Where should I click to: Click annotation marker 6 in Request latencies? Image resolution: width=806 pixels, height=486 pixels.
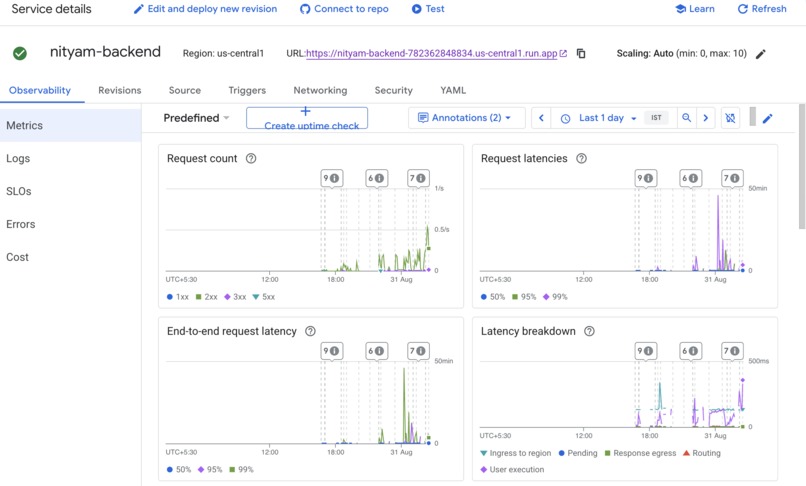coord(690,178)
